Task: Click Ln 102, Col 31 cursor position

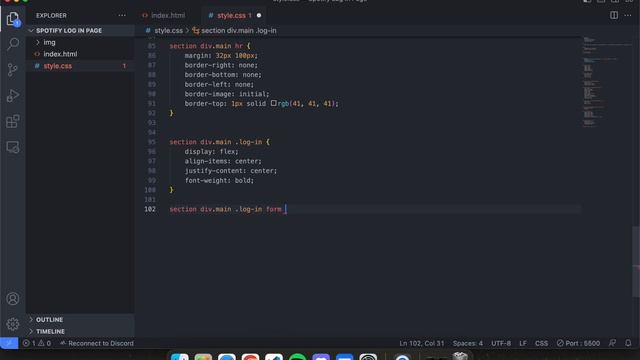Action: pyautogui.click(x=421, y=343)
